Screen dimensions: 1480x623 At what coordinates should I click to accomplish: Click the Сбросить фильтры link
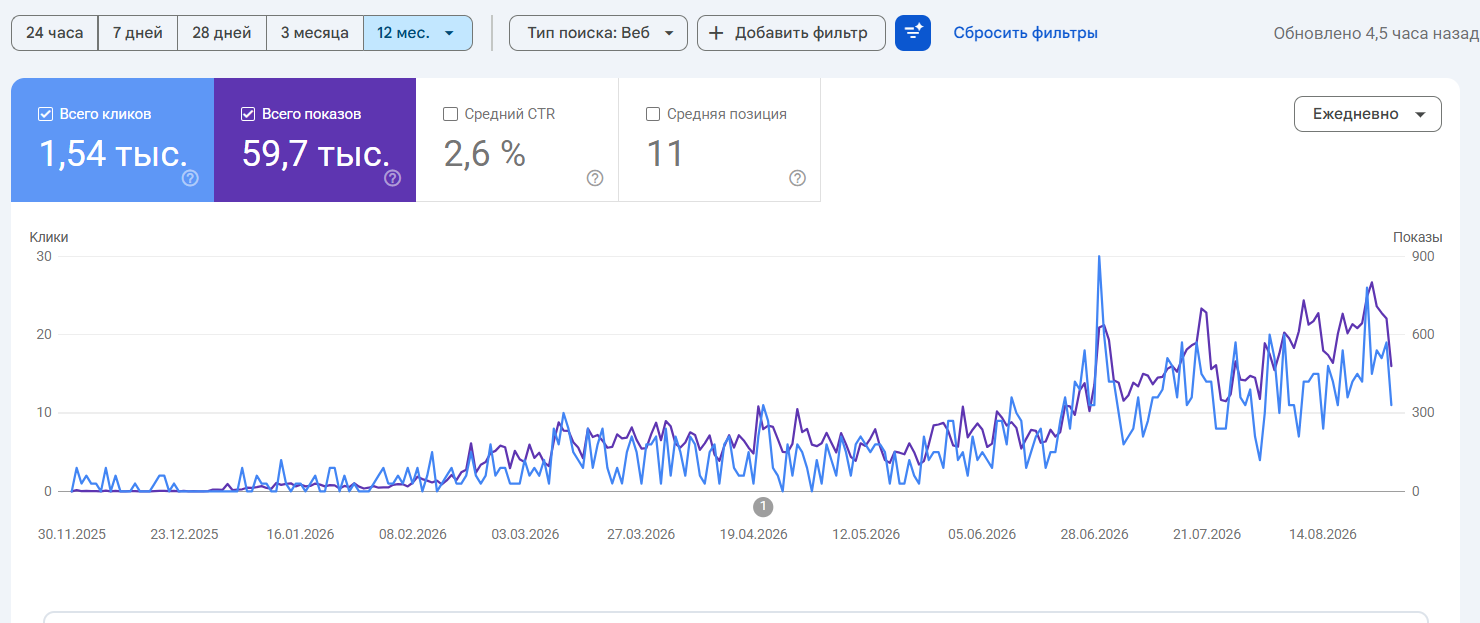1025,33
